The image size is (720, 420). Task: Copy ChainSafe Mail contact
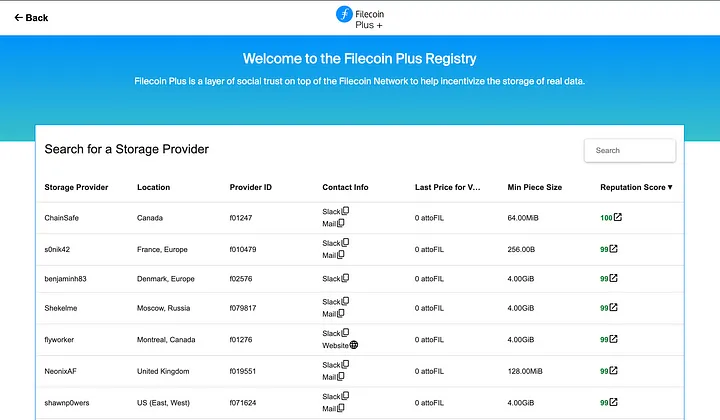pos(341,223)
